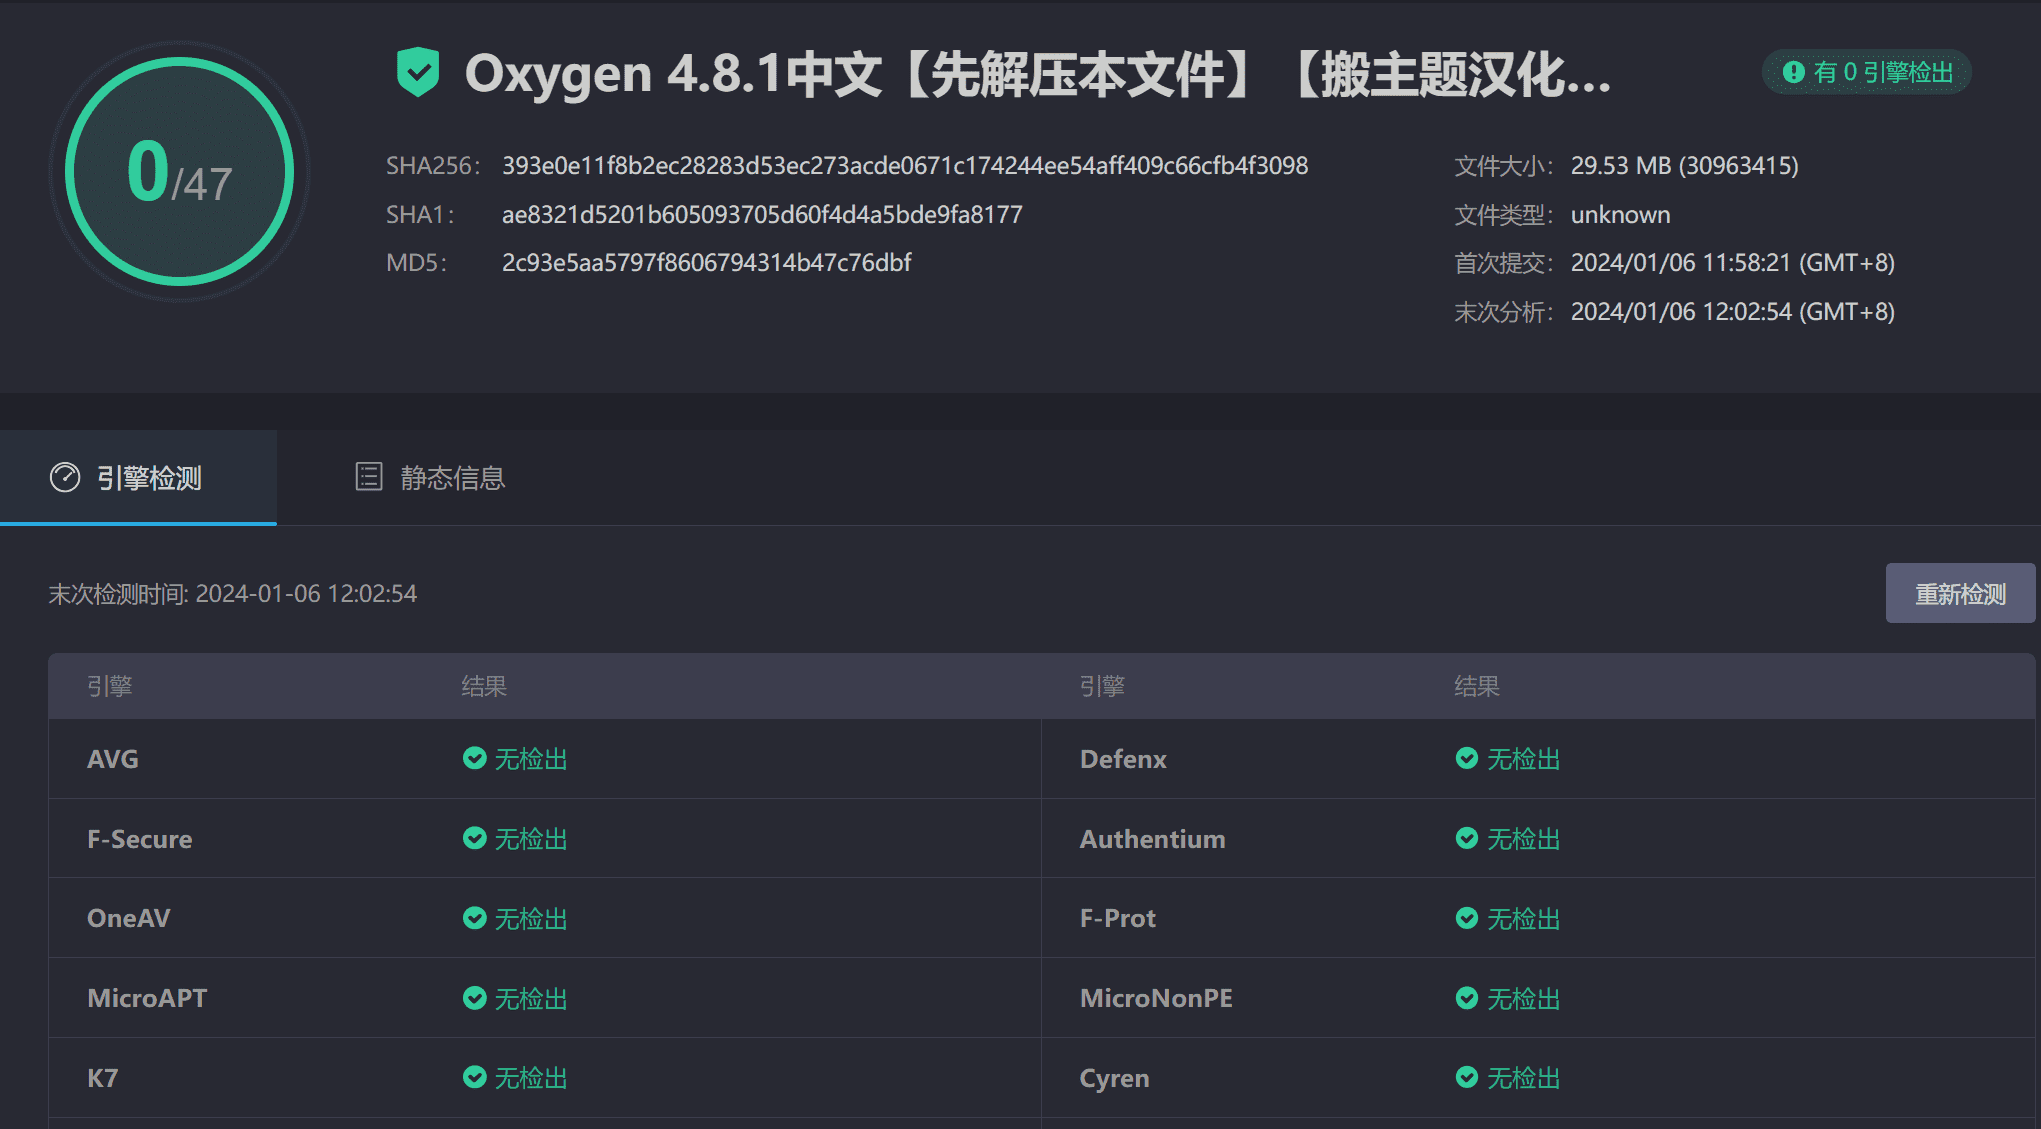The height and width of the screenshot is (1129, 2041).
Task: Click the Oxygen 4.8.1中文 file title
Action: (1037, 74)
